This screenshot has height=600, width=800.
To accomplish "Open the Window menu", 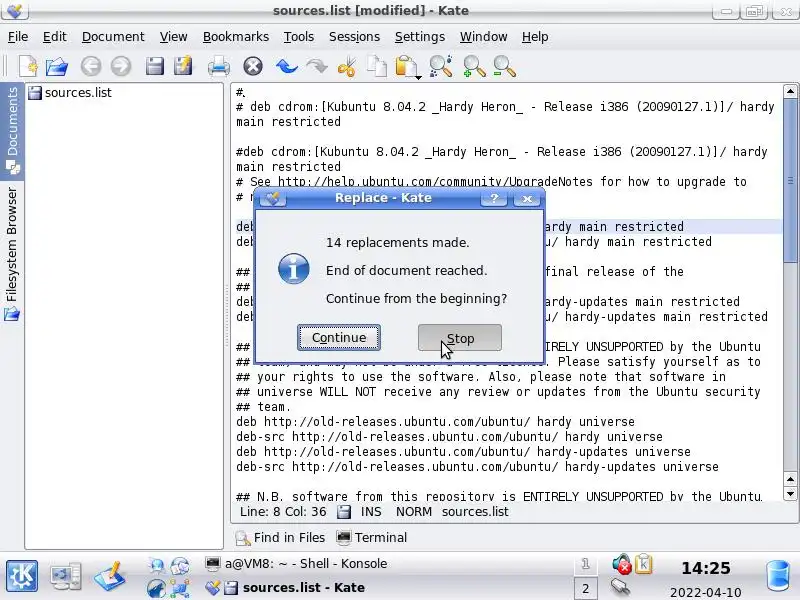I will click(x=484, y=37).
